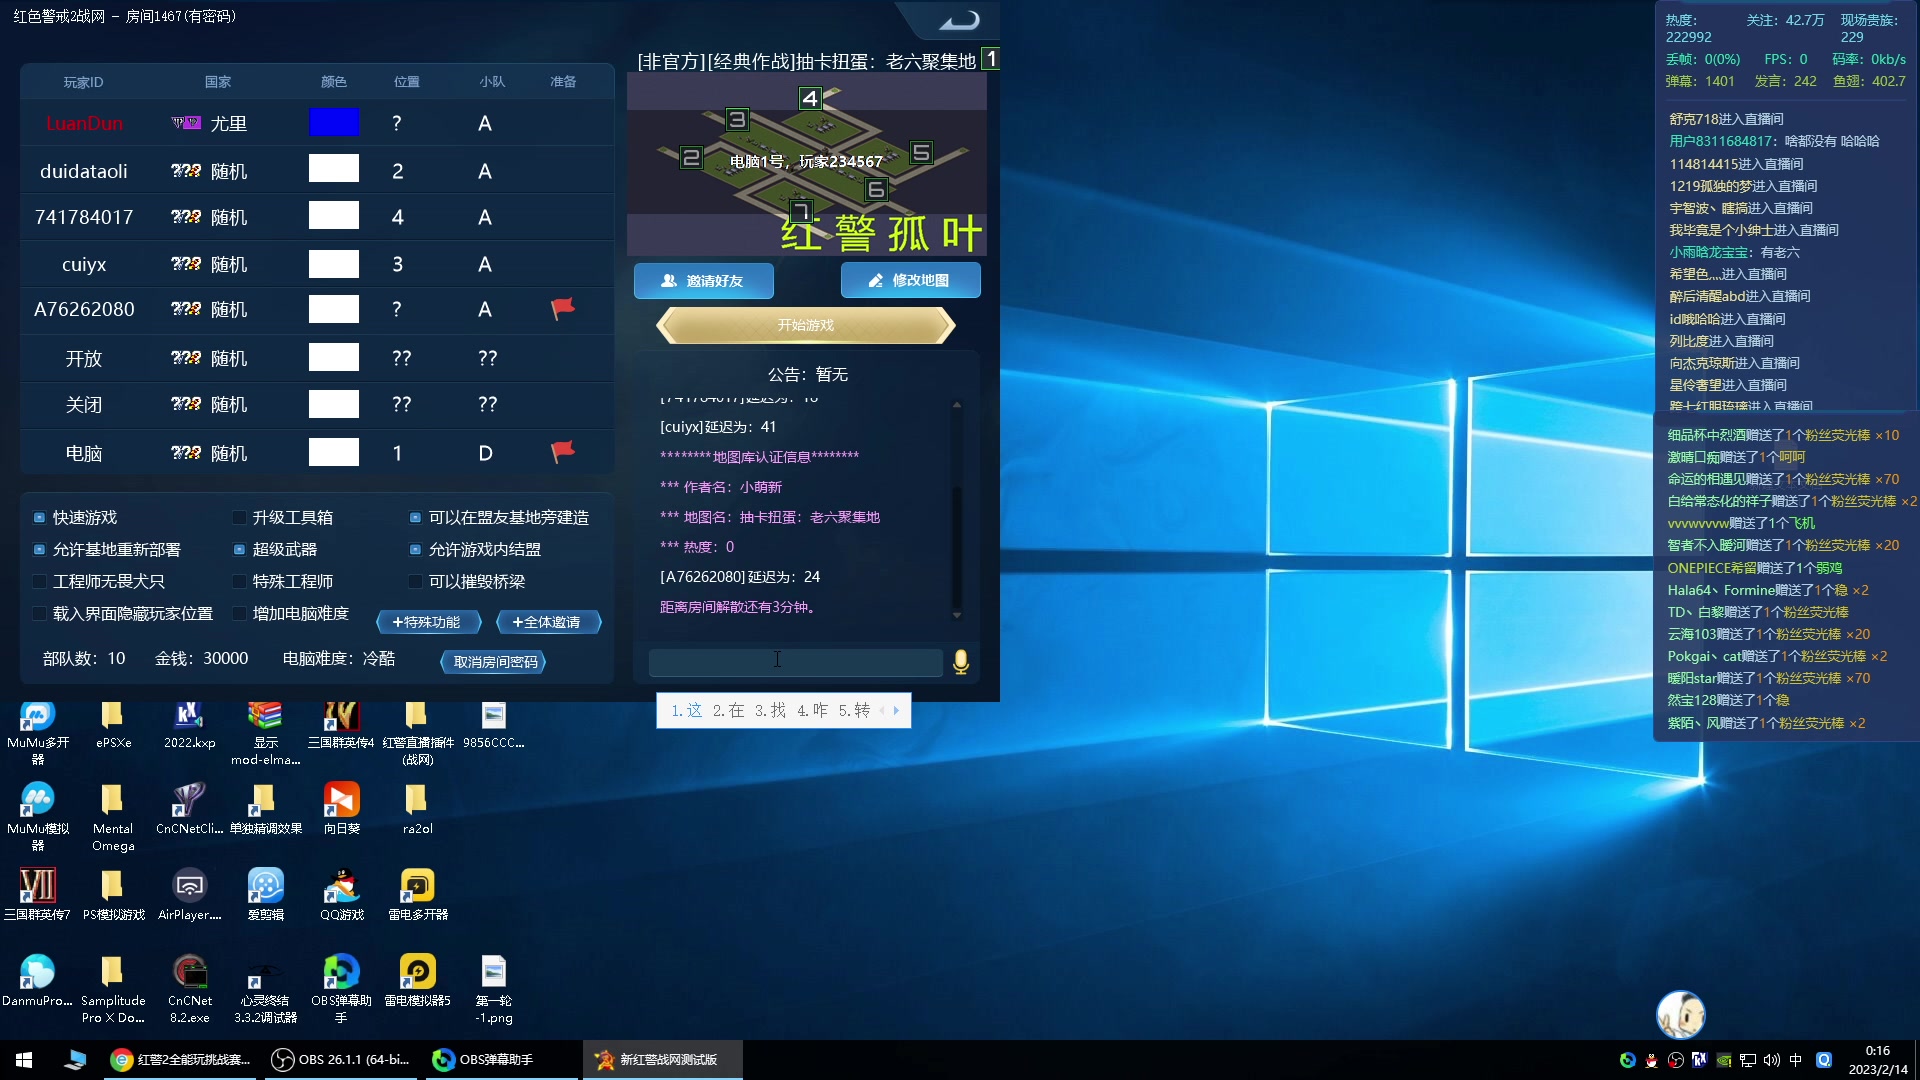Switch to OBS 26.1.1 taskbar window
Screen dimensions: 1920x1080
point(342,1060)
